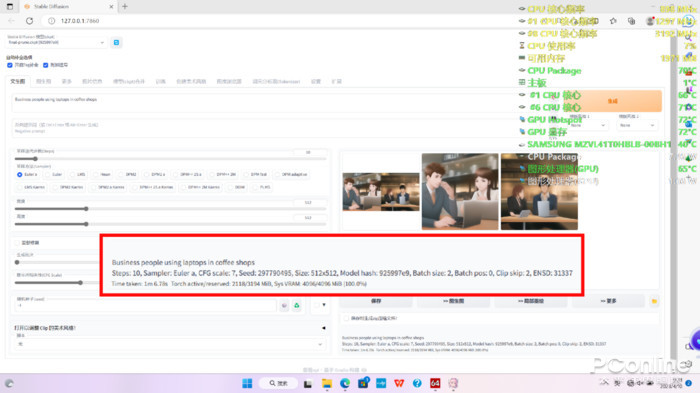Image resolution: width=700 pixels, height=393 pixels.
Task: Click the browser reload page icon
Action: pyautogui.click(x=29, y=21)
